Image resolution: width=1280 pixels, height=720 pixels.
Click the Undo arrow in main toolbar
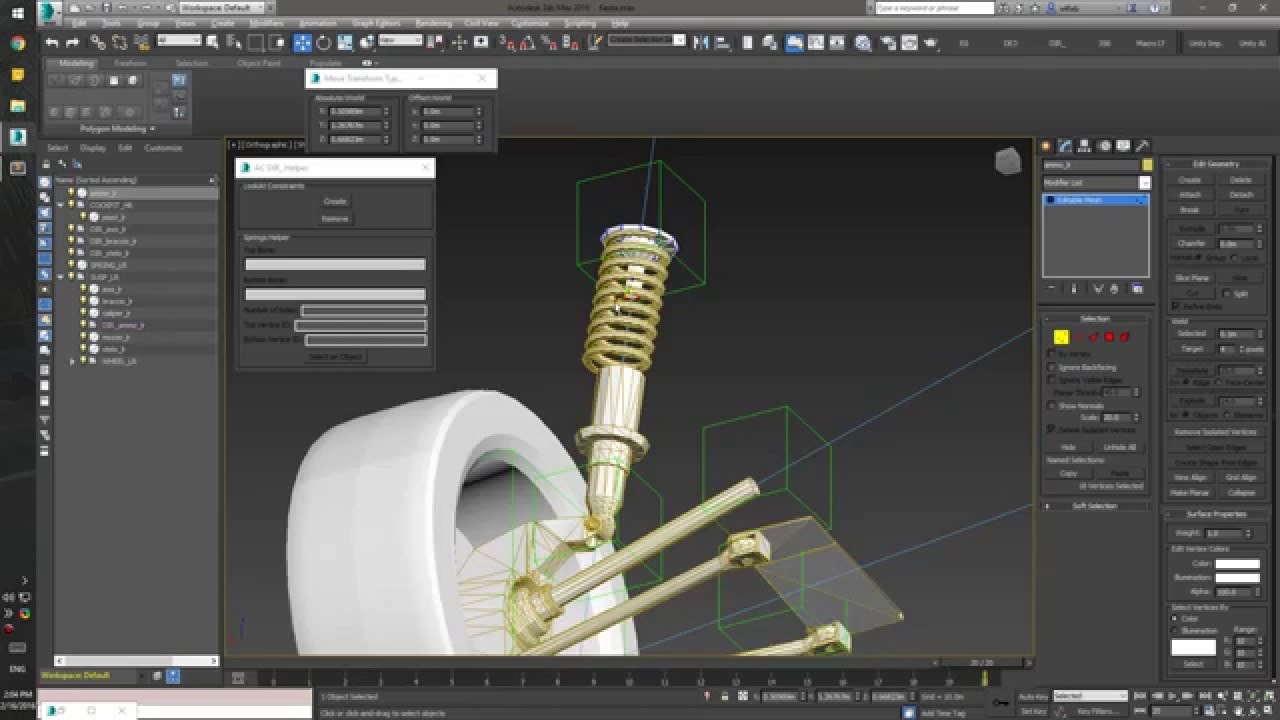(x=52, y=43)
